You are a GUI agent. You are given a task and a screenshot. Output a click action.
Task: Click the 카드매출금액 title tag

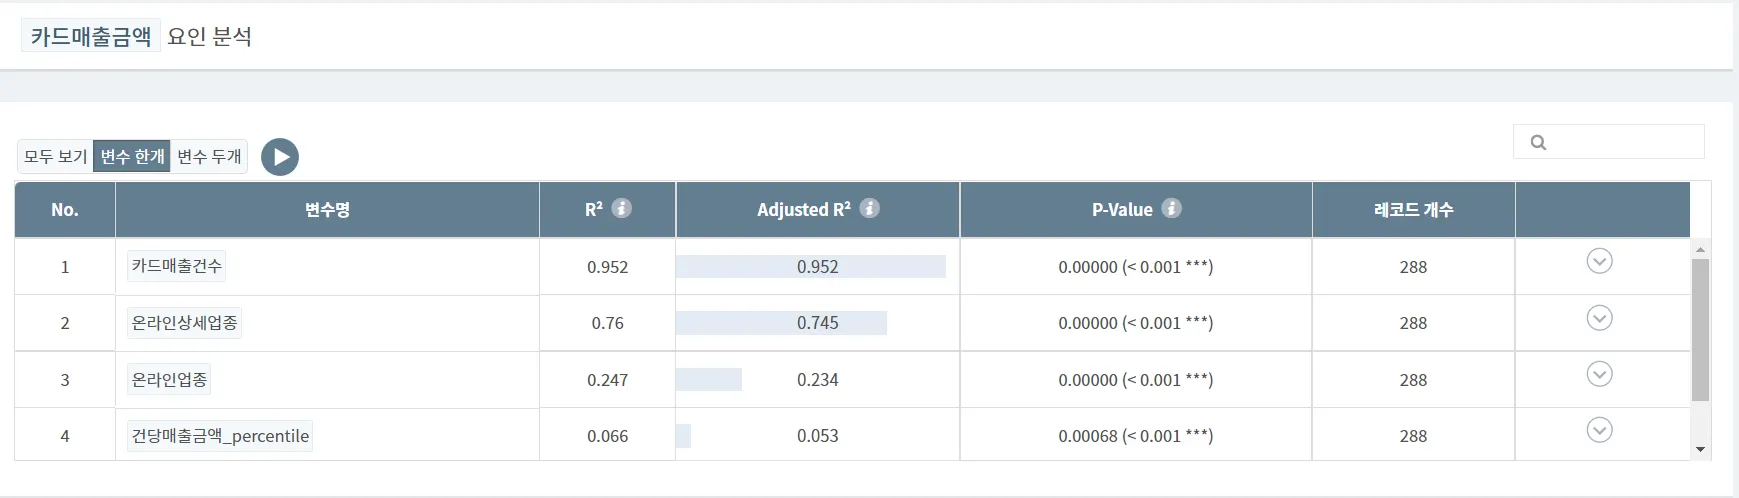click(x=91, y=37)
